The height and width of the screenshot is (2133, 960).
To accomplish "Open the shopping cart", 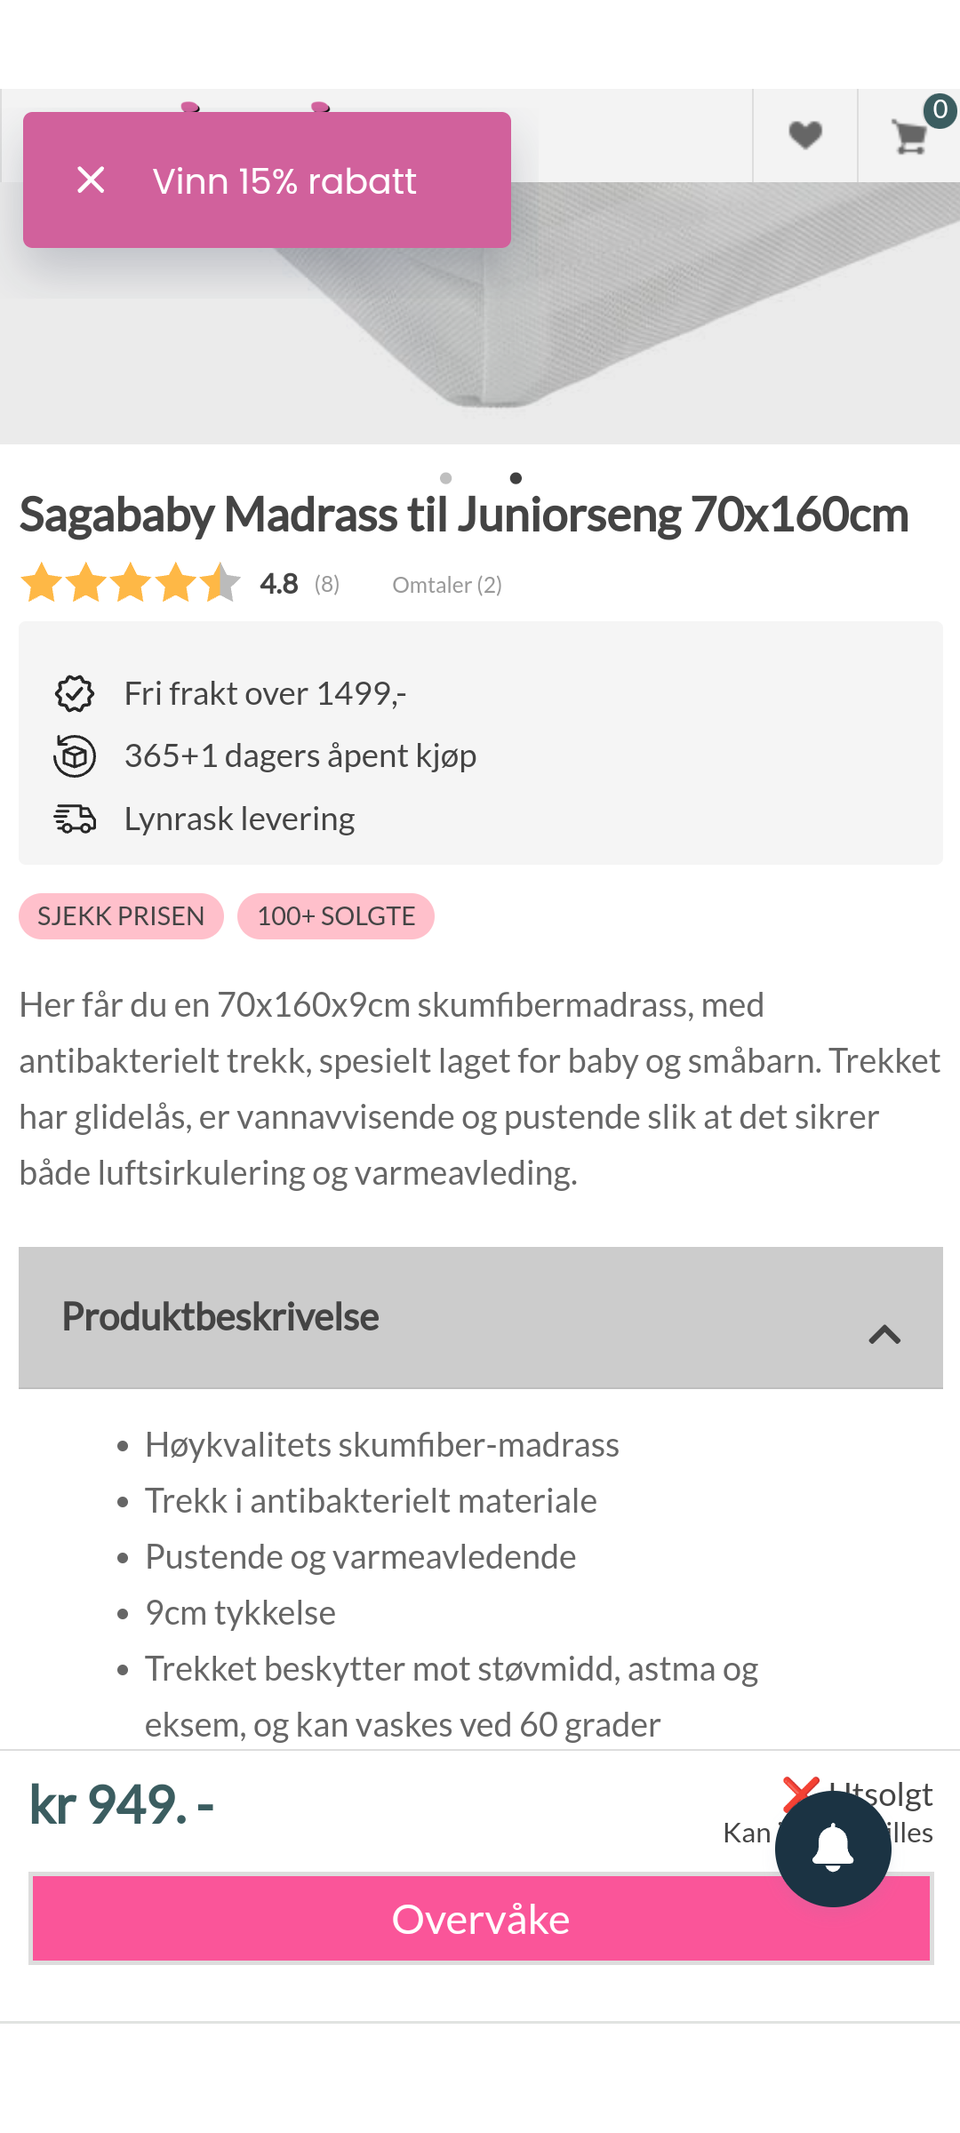I will pos(910,136).
